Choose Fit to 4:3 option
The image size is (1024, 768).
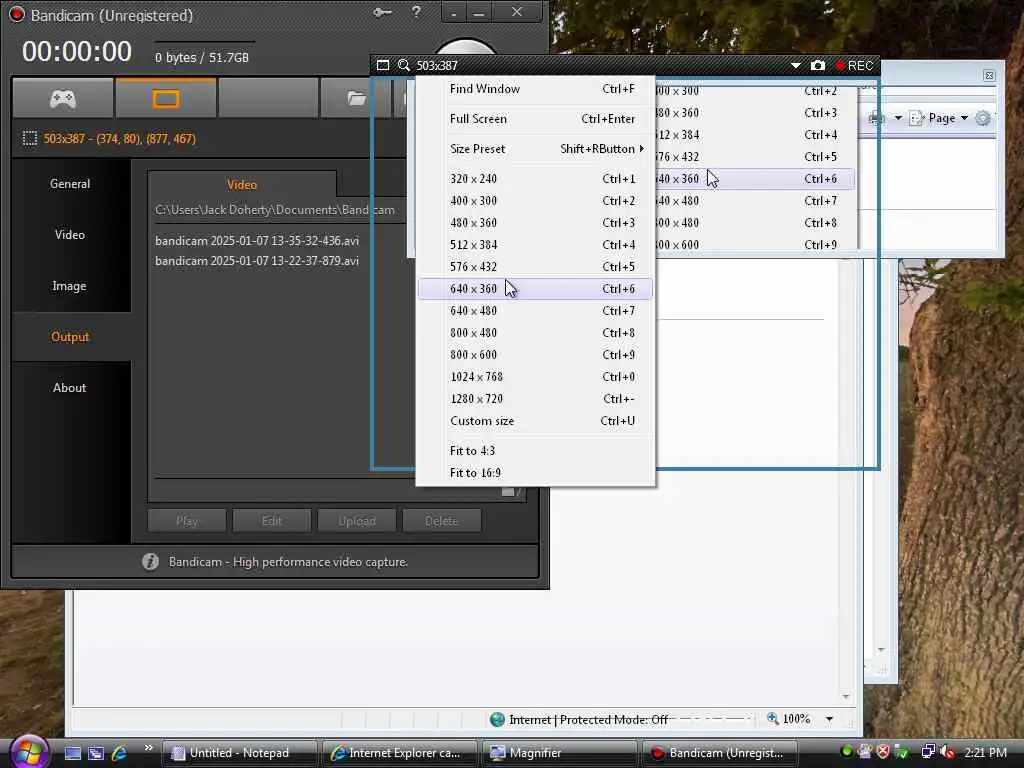click(x=535, y=451)
